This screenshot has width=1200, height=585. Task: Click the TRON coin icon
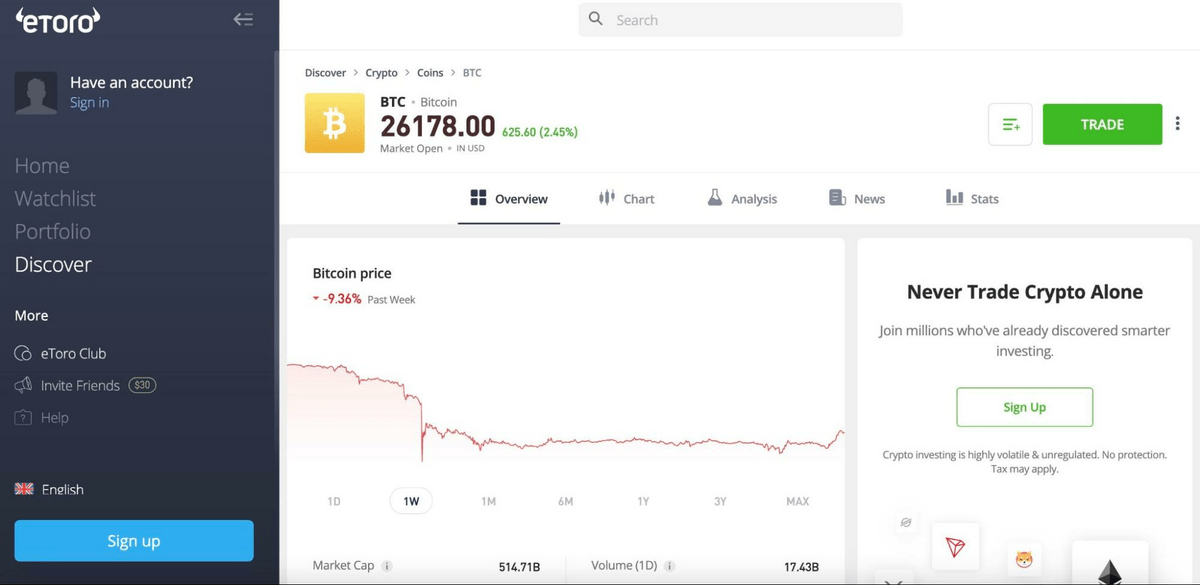(955, 547)
